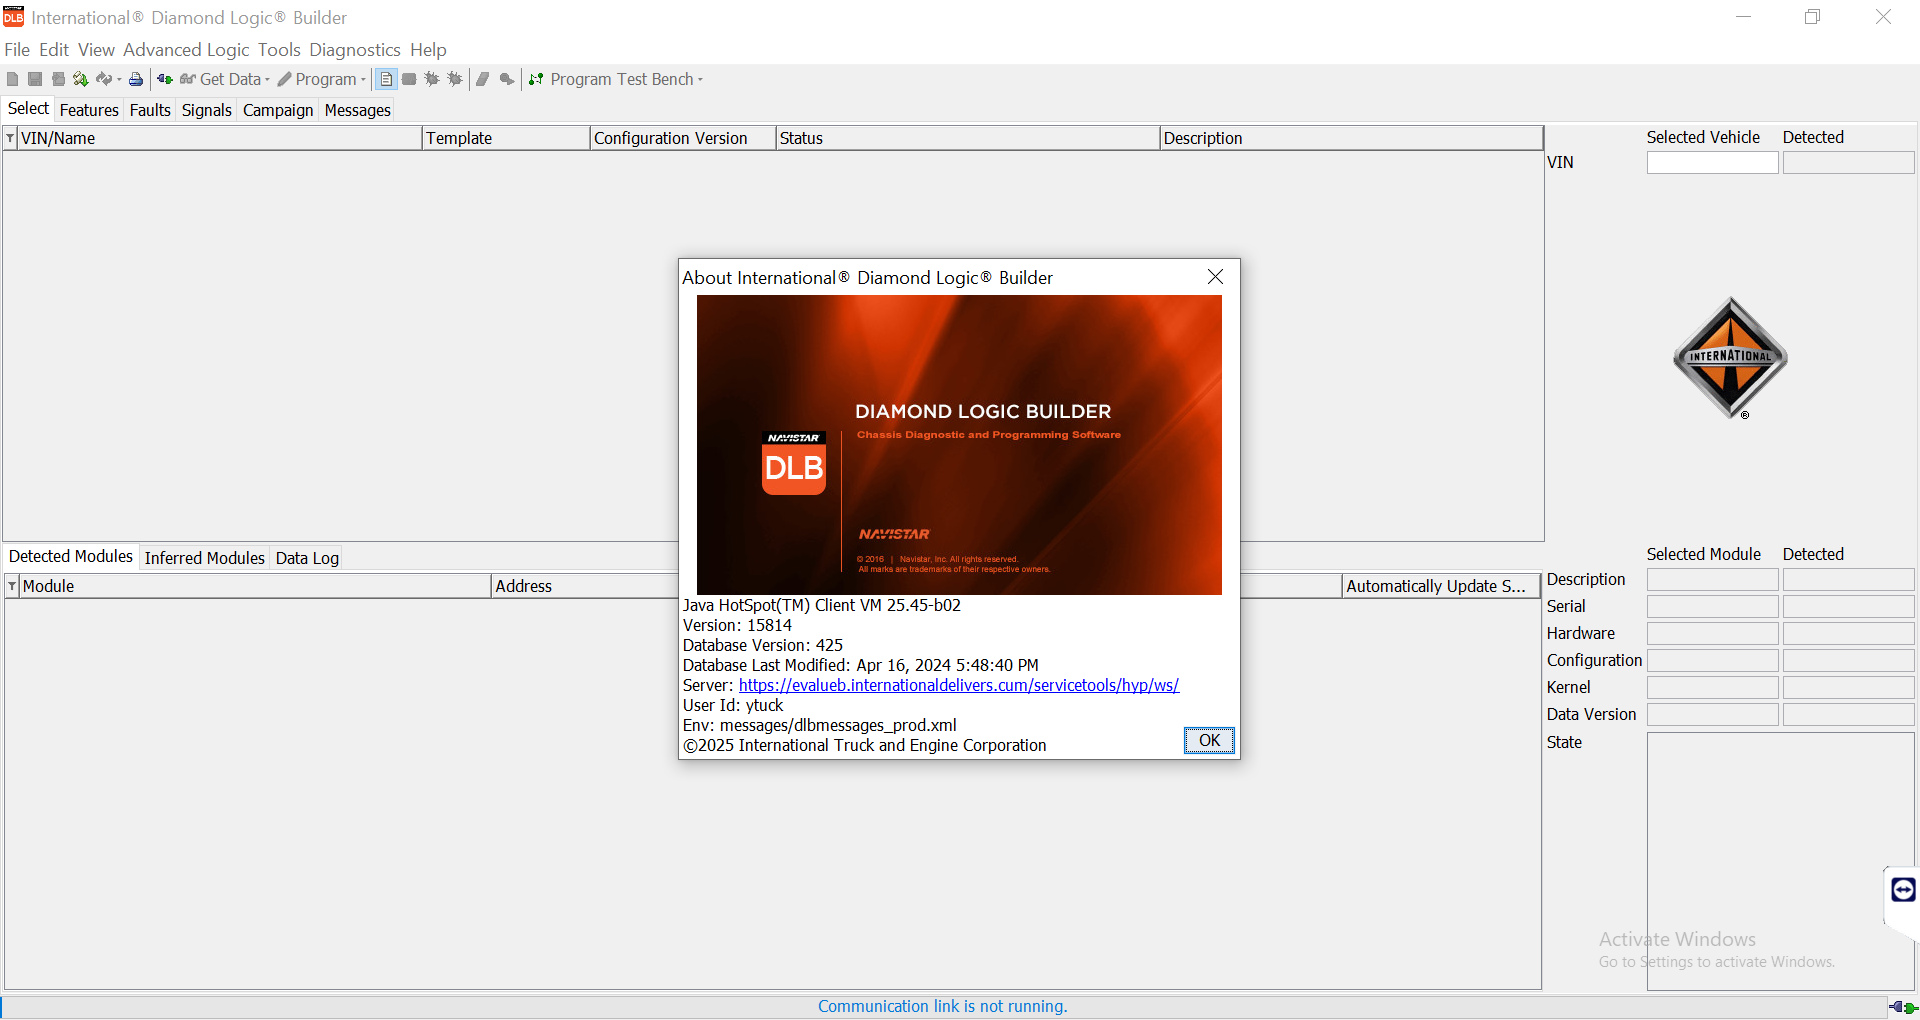Switch to the Campaign tab
This screenshot has height=1020, width=1920.
(x=278, y=110)
